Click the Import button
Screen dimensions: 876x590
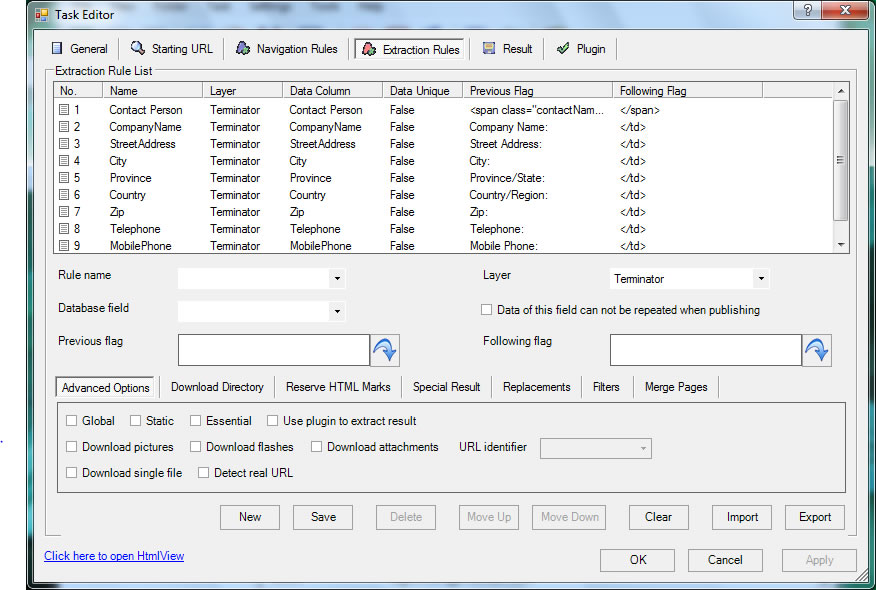pos(742,517)
